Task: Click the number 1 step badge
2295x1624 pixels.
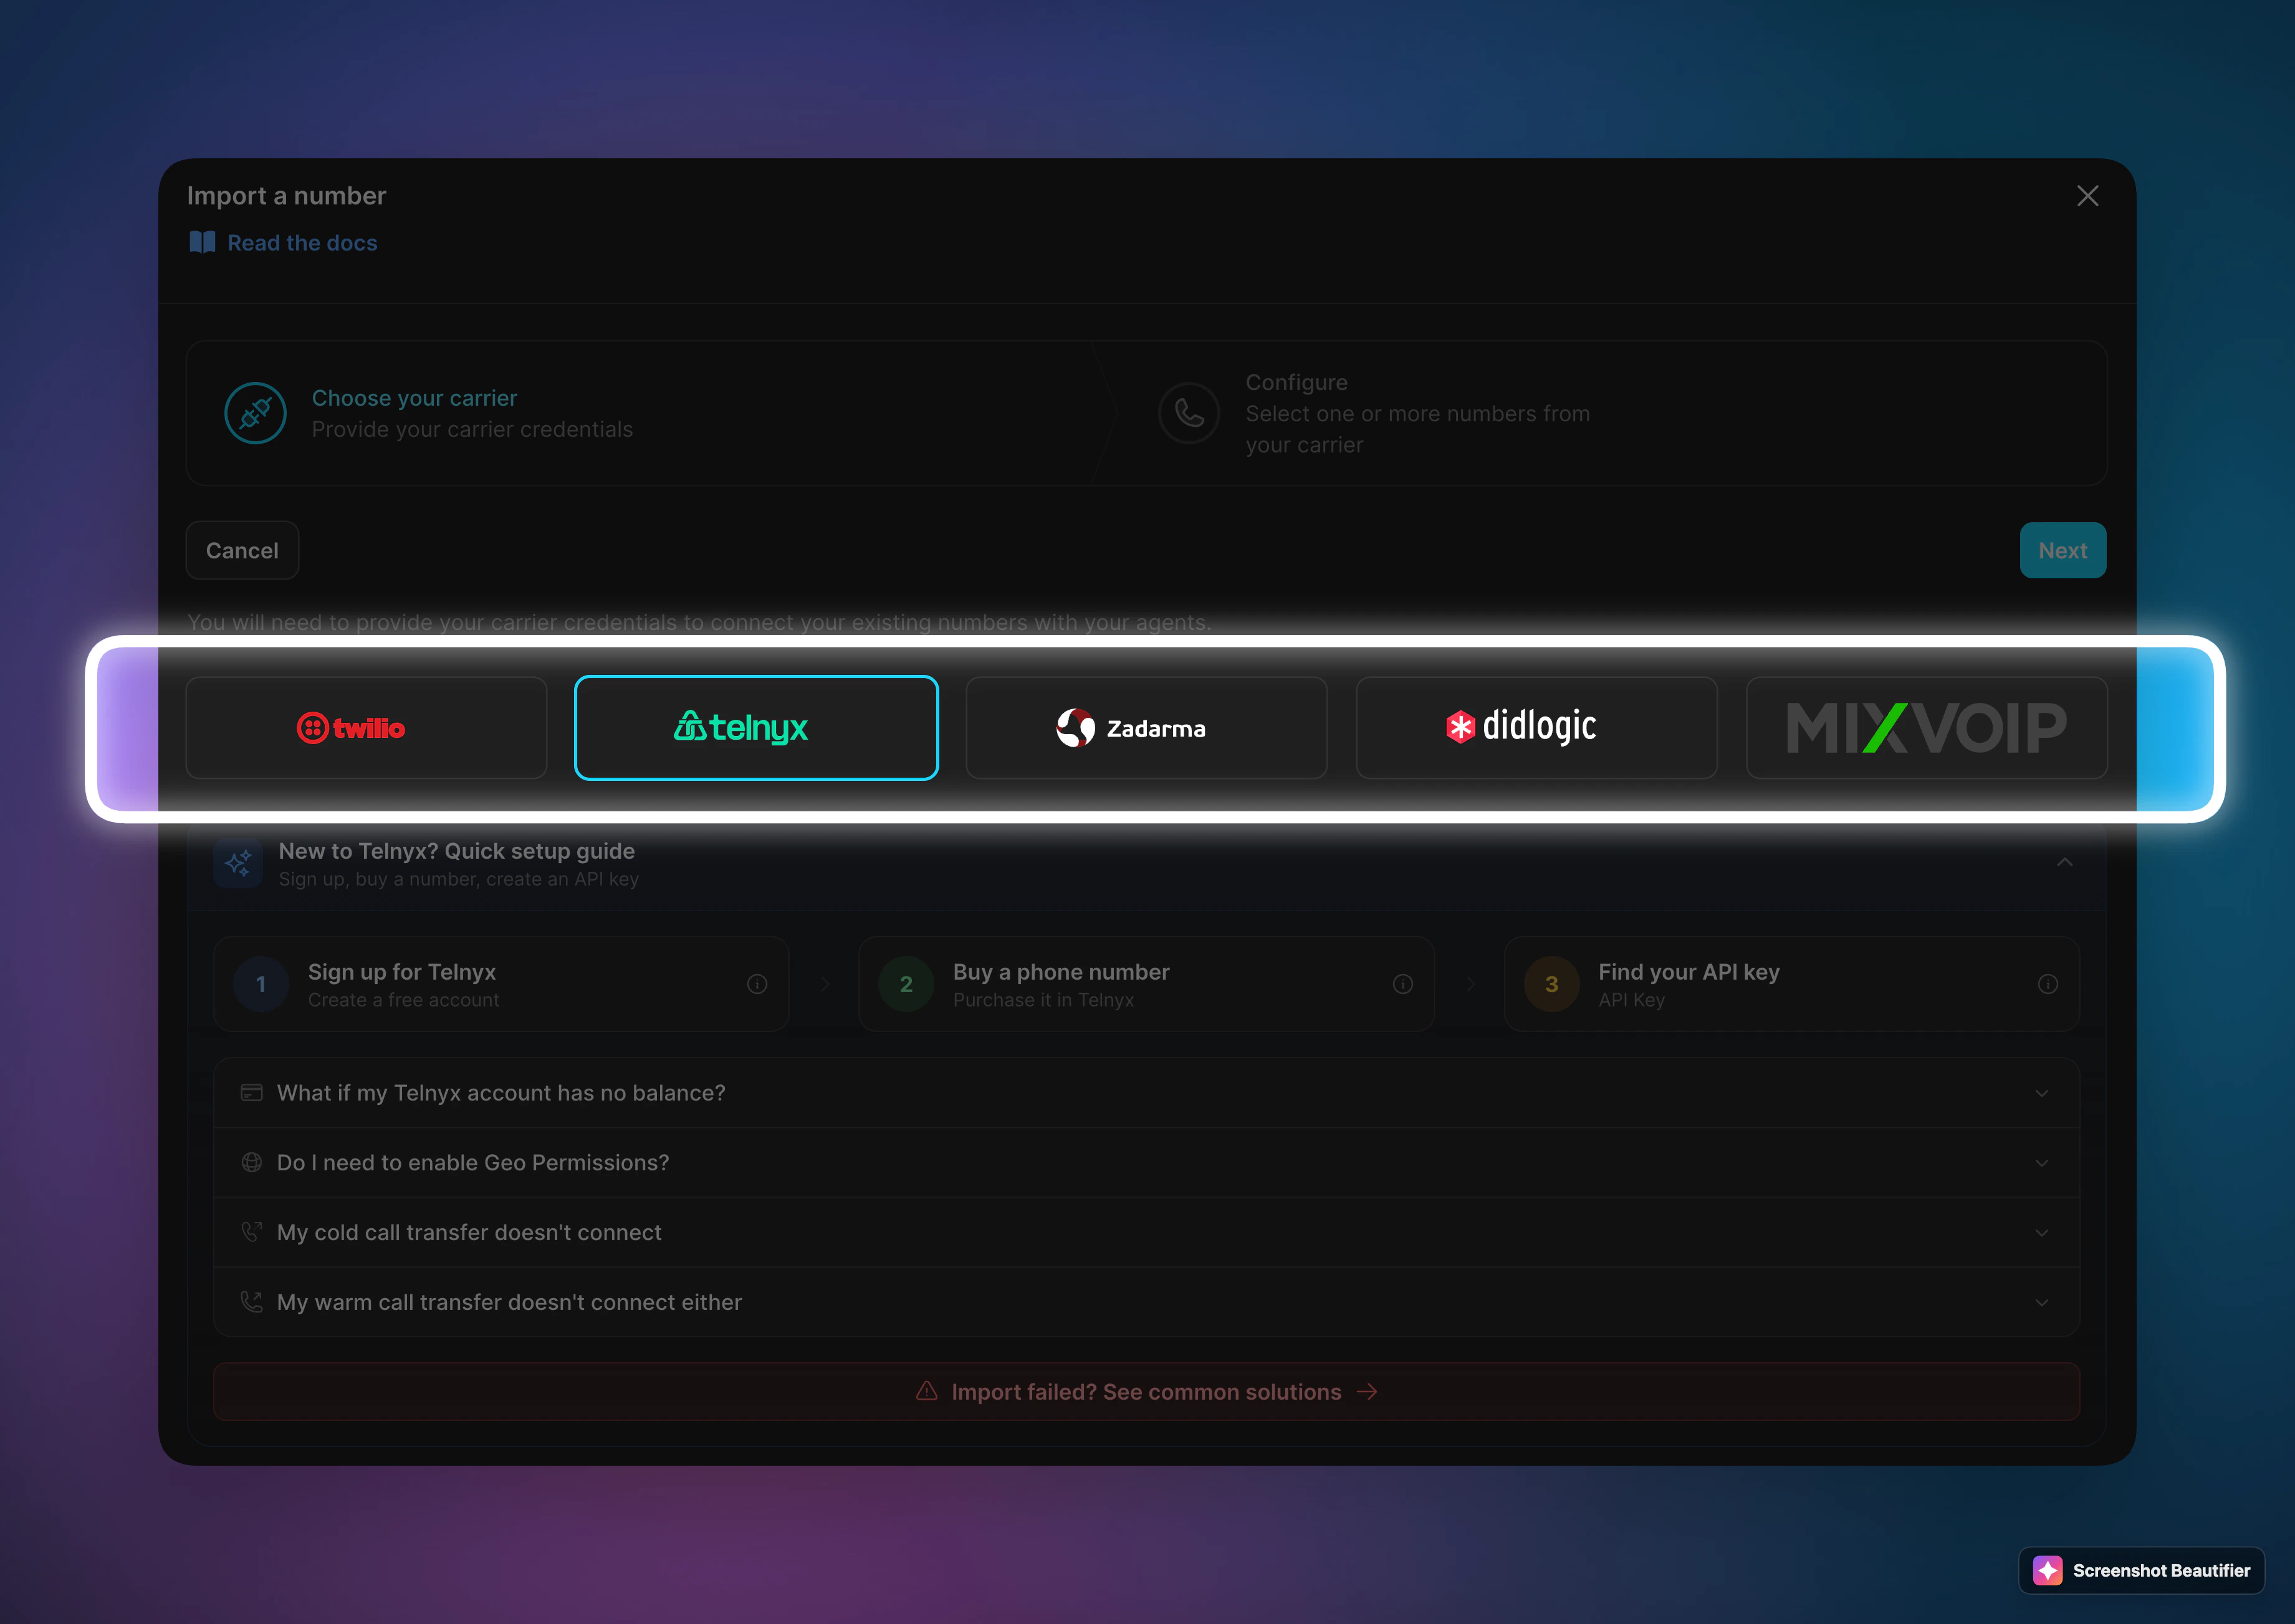Action: coord(261,984)
